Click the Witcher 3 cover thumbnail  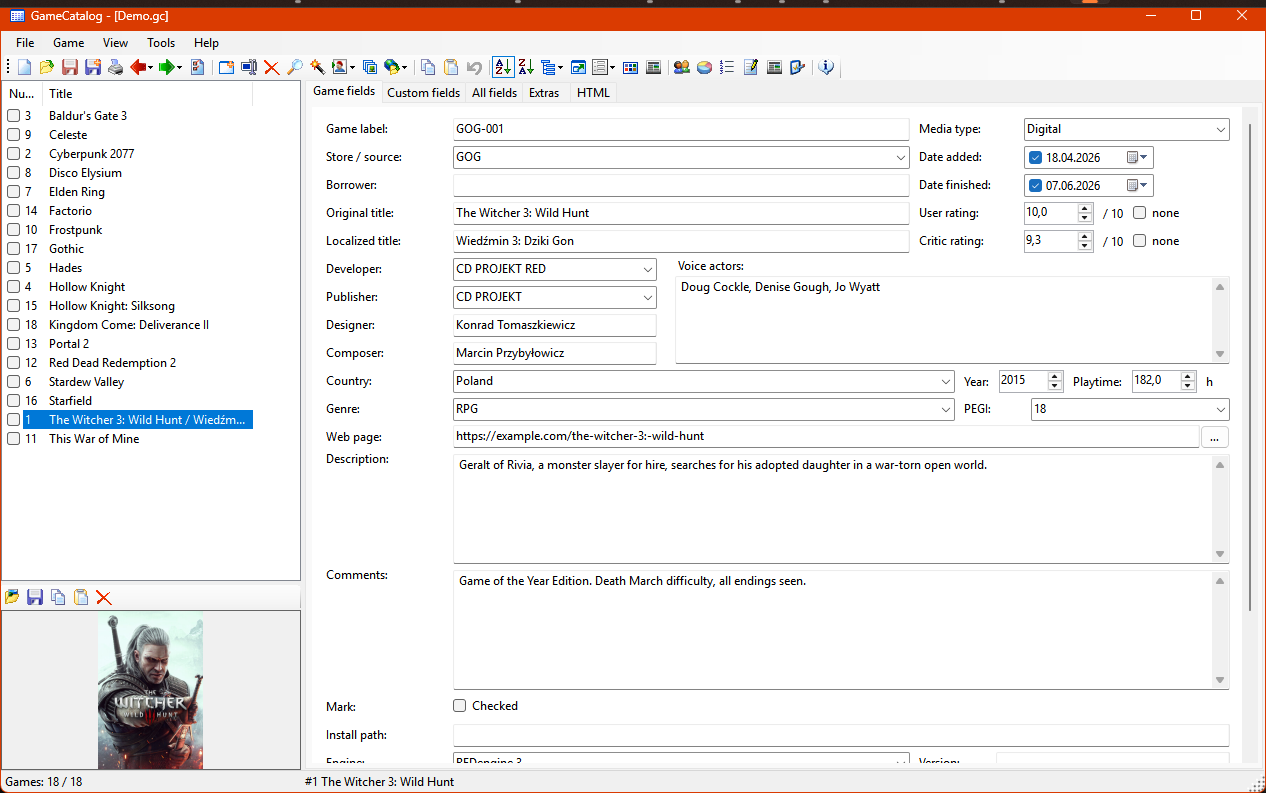[150, 691]
